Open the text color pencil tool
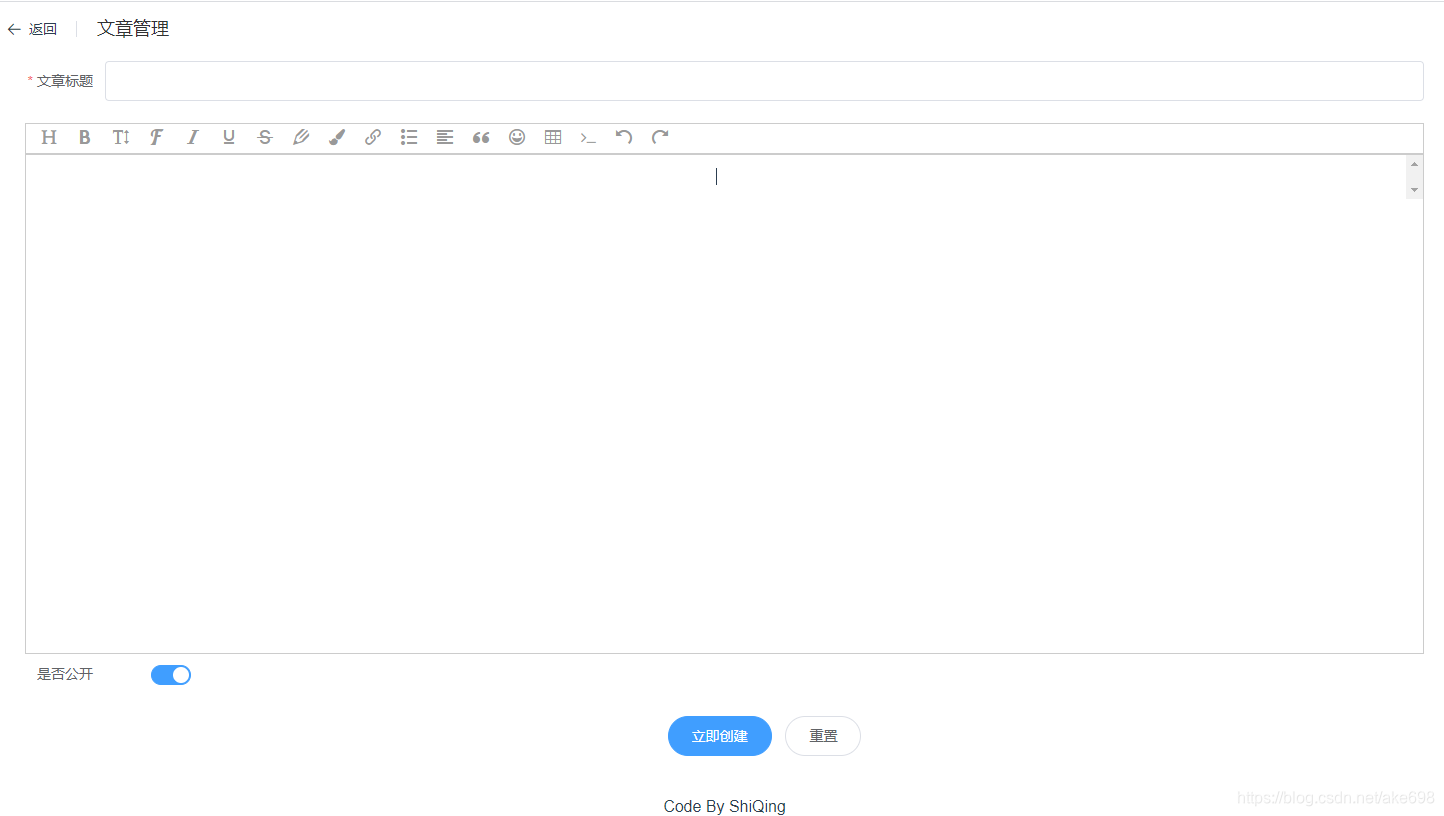 click(x=301, y=138)
